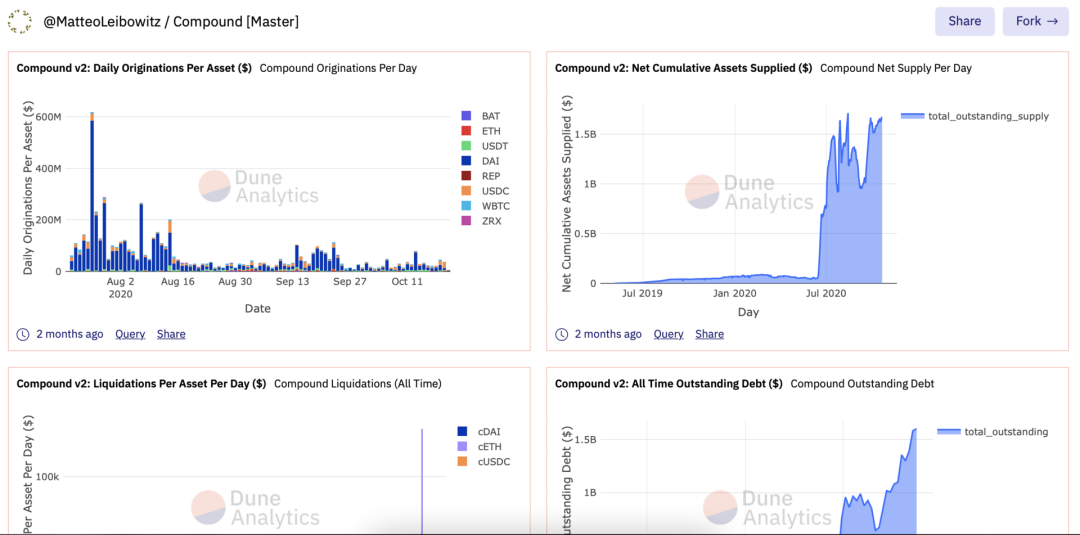This screenshot has width=1080, height=535.
Task: Toggle ZRX legend swatch in originations chart
Action: 466,220
